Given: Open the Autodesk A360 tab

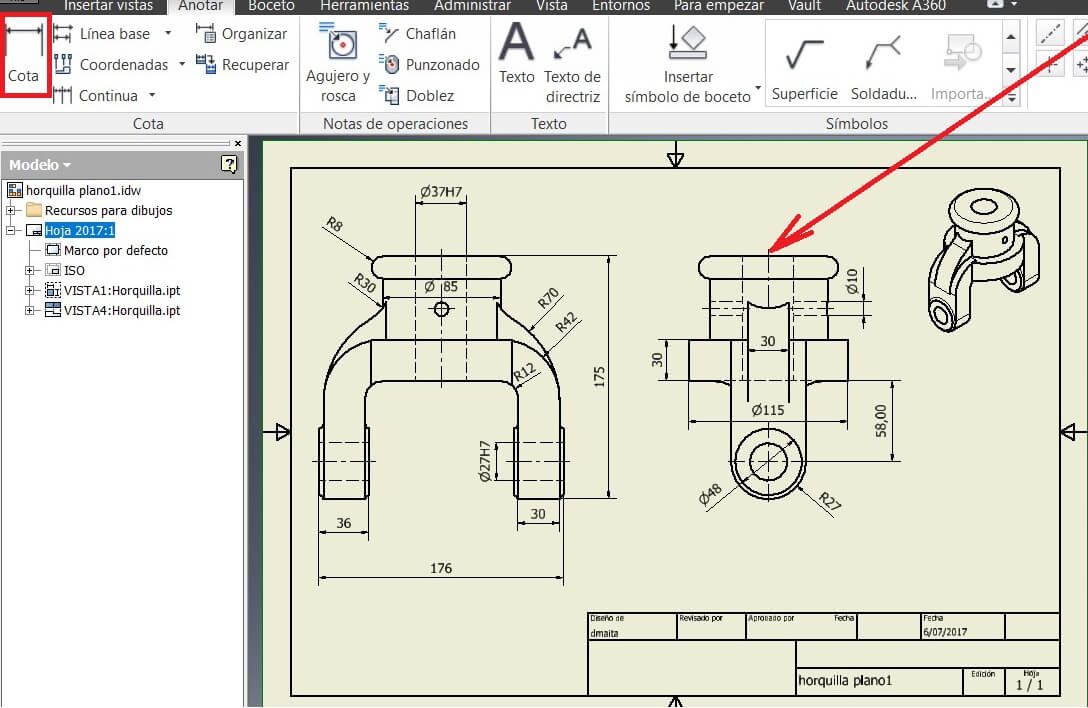Looking at the screenshot, I should 895,6.
